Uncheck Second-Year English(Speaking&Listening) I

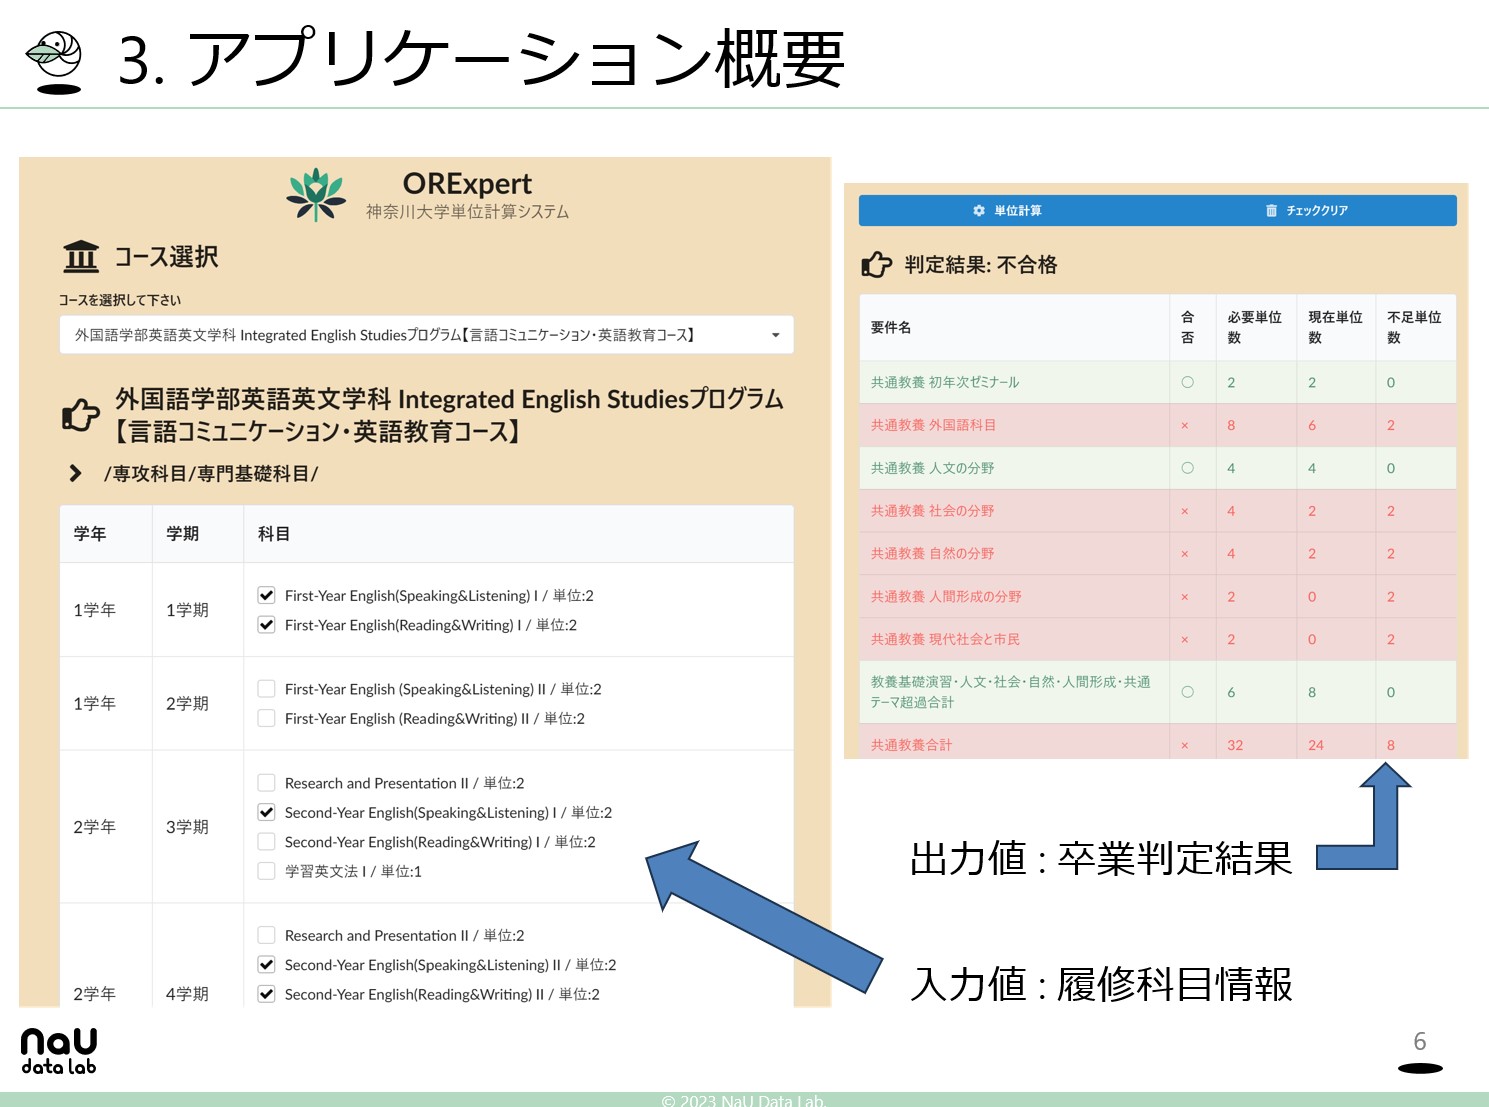point(266,812)
